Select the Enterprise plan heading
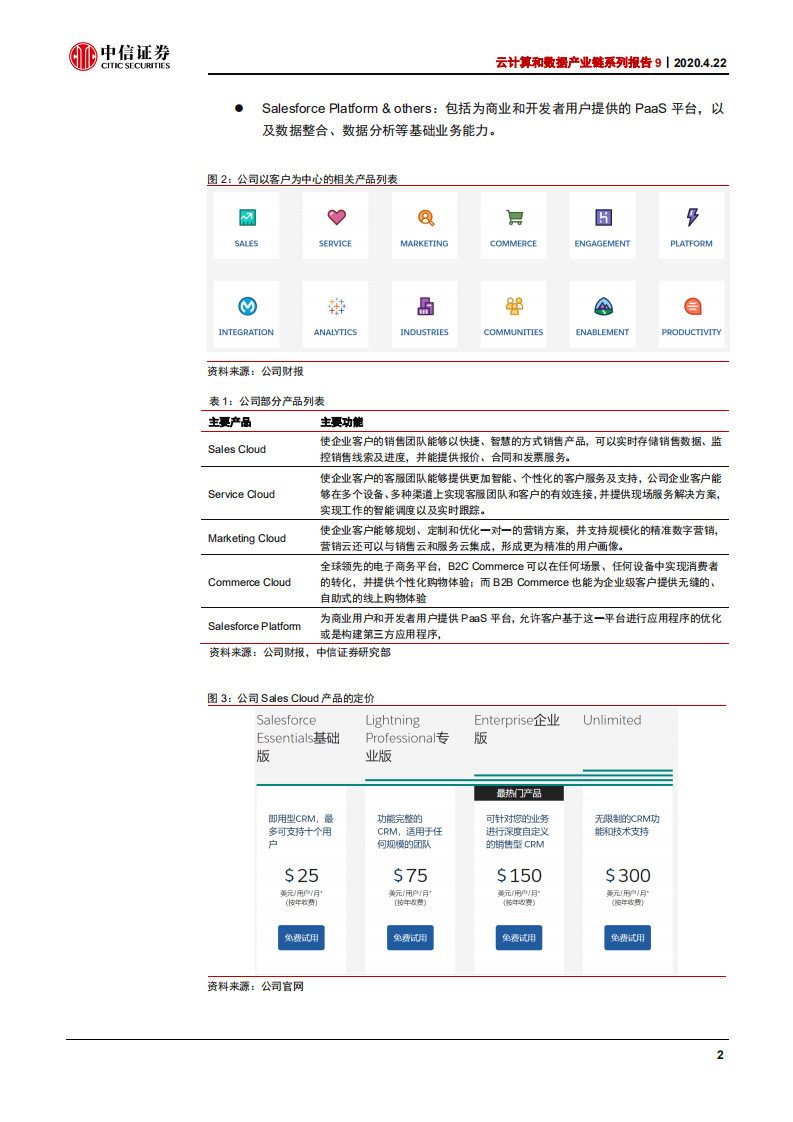Screen dimensions: 793x1122 click(517, 728)
